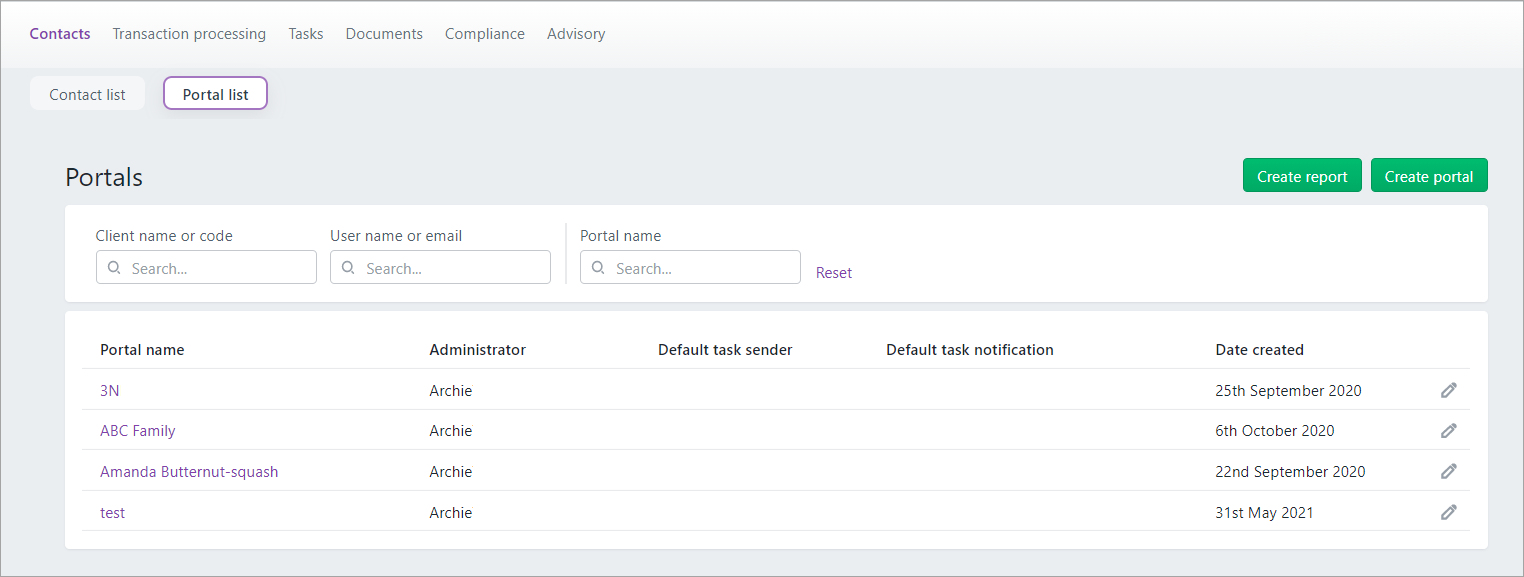Switch to the Contact list tab
Screen dimensions: 1524x577
[x=88, y=94]
